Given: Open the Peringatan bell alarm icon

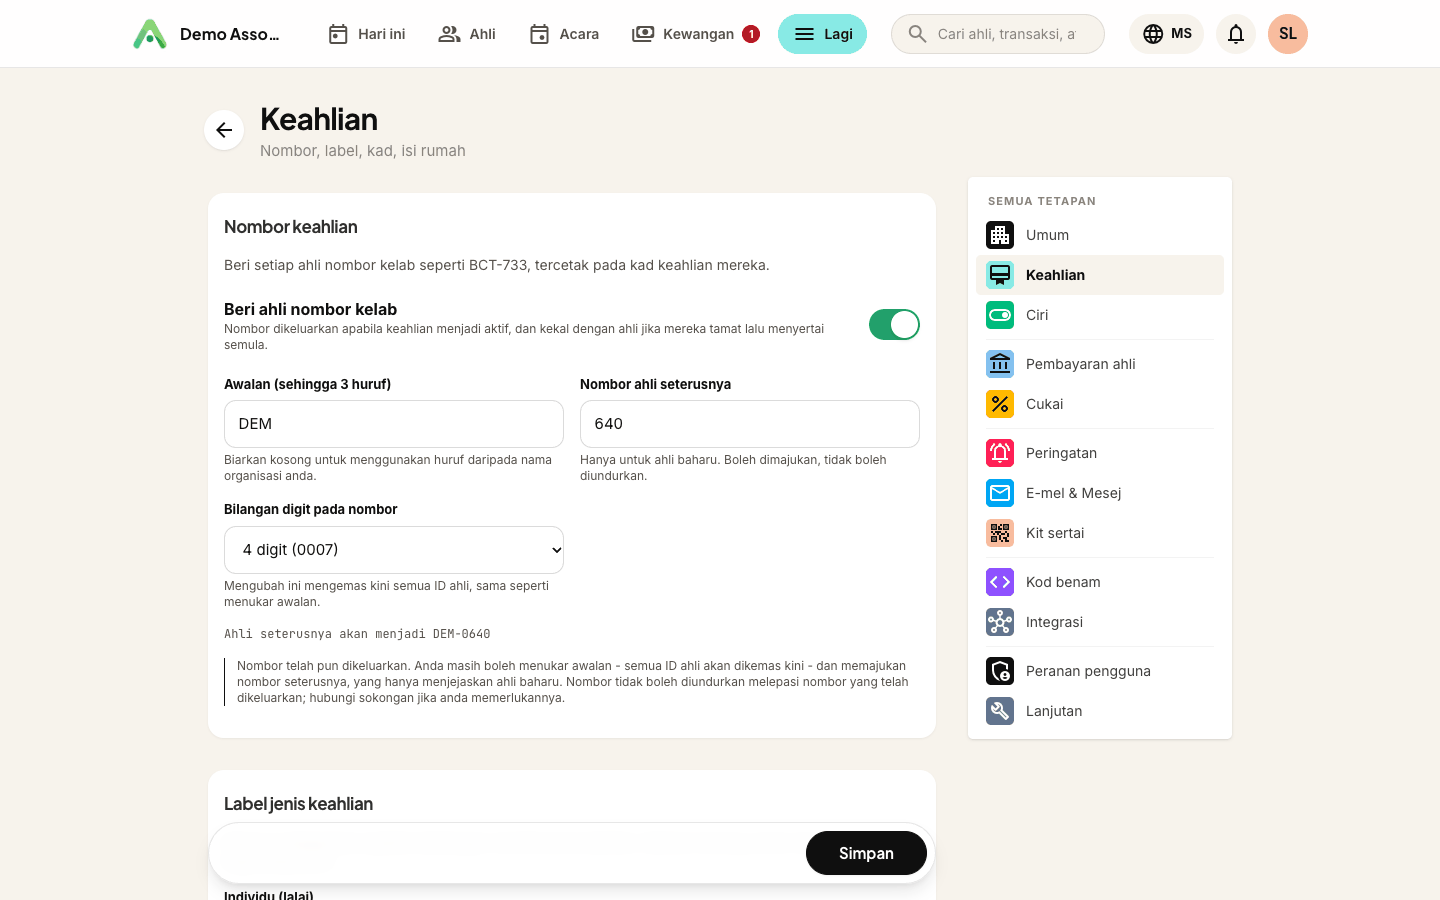Looking at the screenshot, I should tap(1000, 453).
